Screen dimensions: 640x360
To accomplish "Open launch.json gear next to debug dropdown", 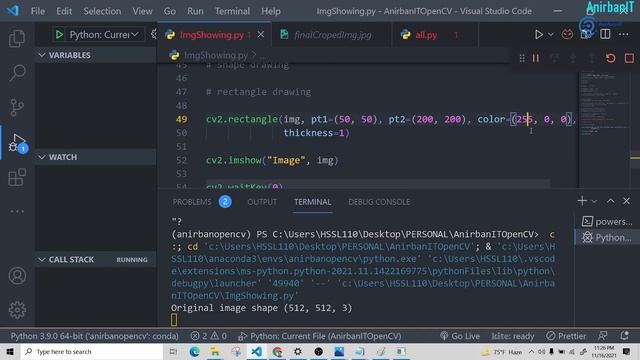I will click(x=153, y=35).
